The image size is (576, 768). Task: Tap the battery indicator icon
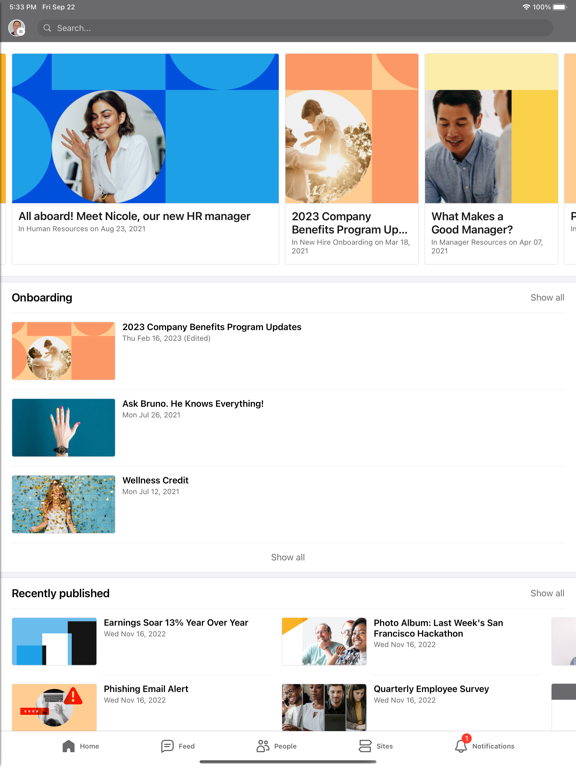[x=560, y=7]
